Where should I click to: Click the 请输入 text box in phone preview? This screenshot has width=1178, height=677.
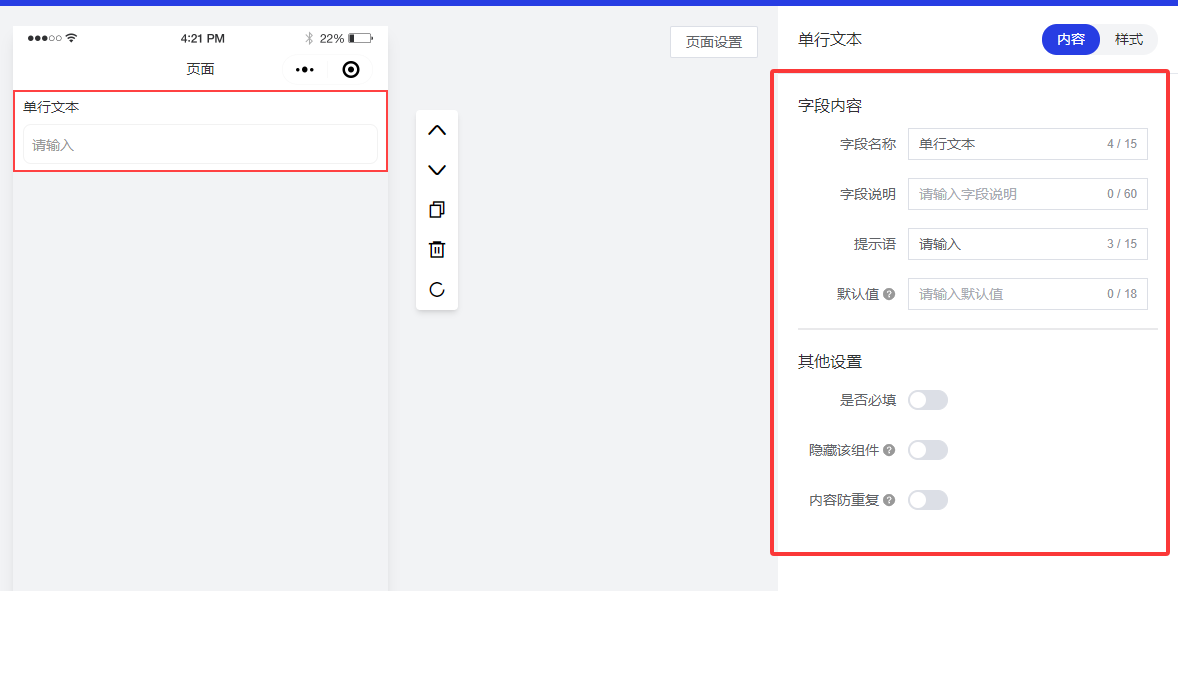click(200, 145)
